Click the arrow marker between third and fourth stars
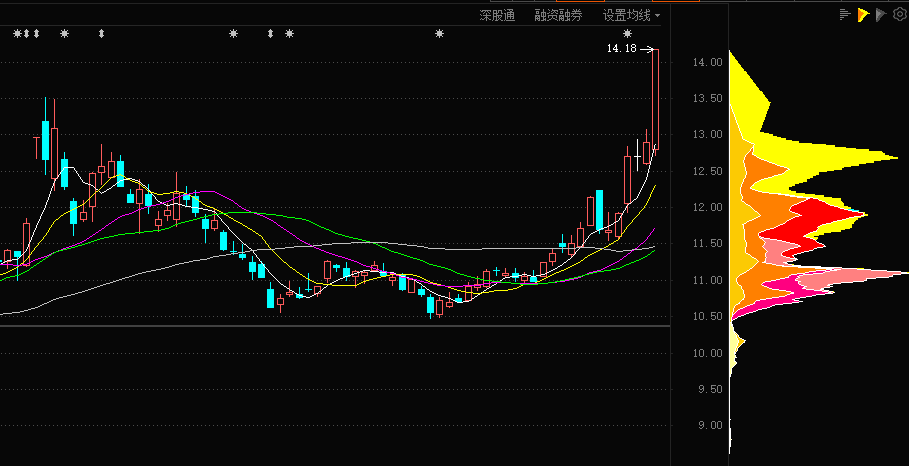 (x=270, y=34)
